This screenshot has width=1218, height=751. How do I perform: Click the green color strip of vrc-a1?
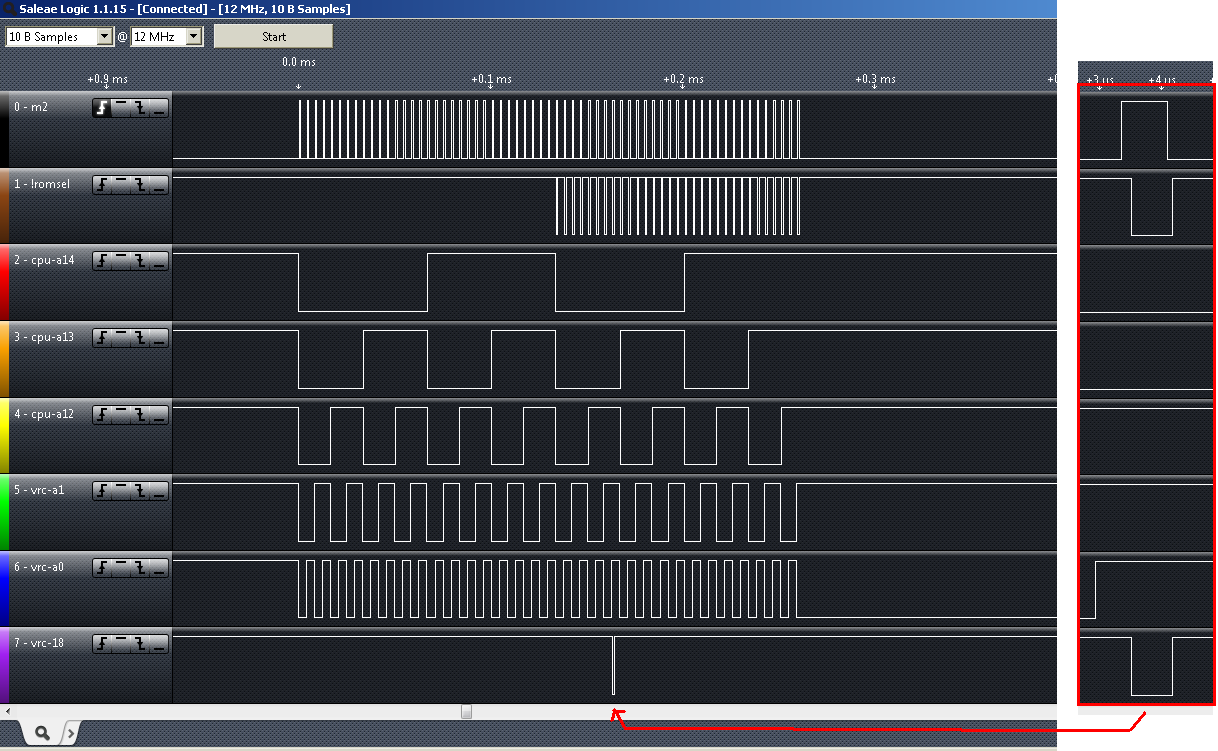[x=4, y=512]
